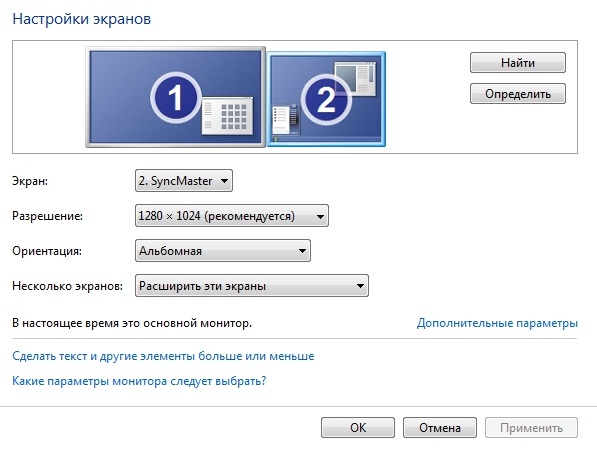Select monitor 1 in the display preview
This screenshot has height=449, width=597.
(176, 97)
